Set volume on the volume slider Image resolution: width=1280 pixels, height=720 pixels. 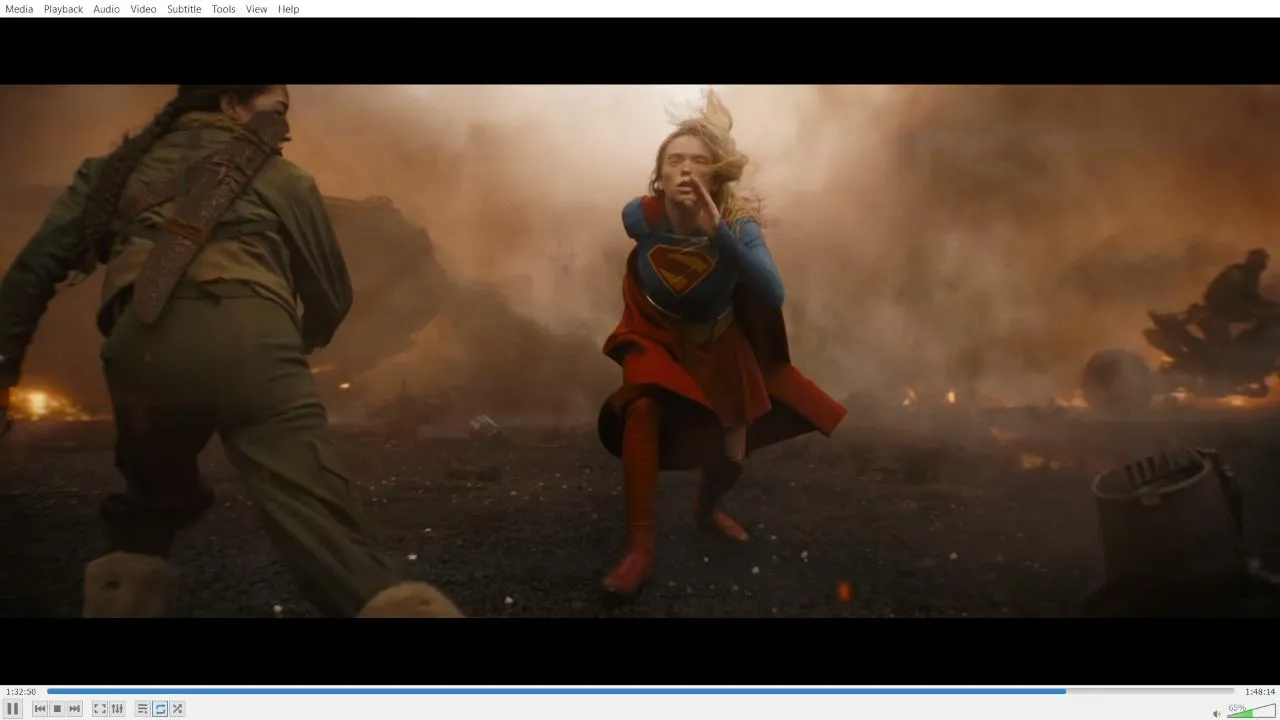[x=1251, y=711]
